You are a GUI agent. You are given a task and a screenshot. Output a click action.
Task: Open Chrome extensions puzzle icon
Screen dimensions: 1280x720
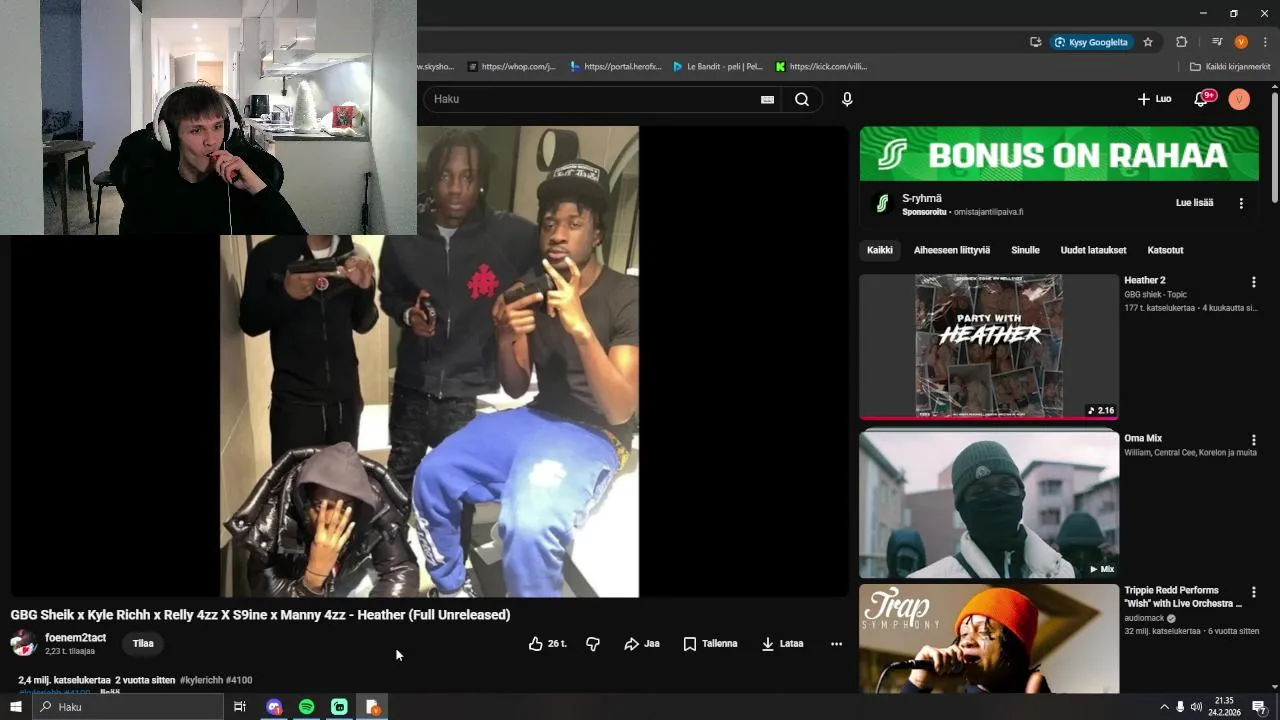click(x=1181, y=42)
